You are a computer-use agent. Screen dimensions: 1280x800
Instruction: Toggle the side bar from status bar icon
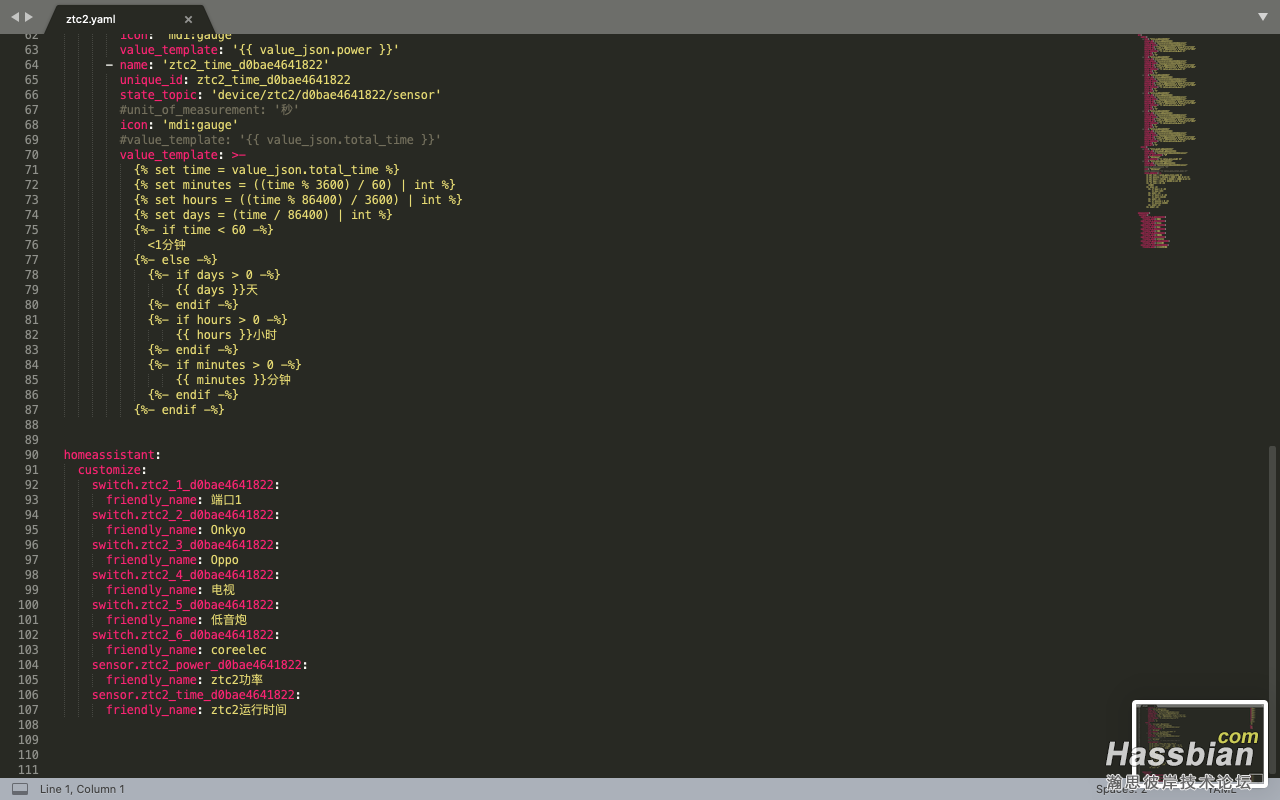20,789
